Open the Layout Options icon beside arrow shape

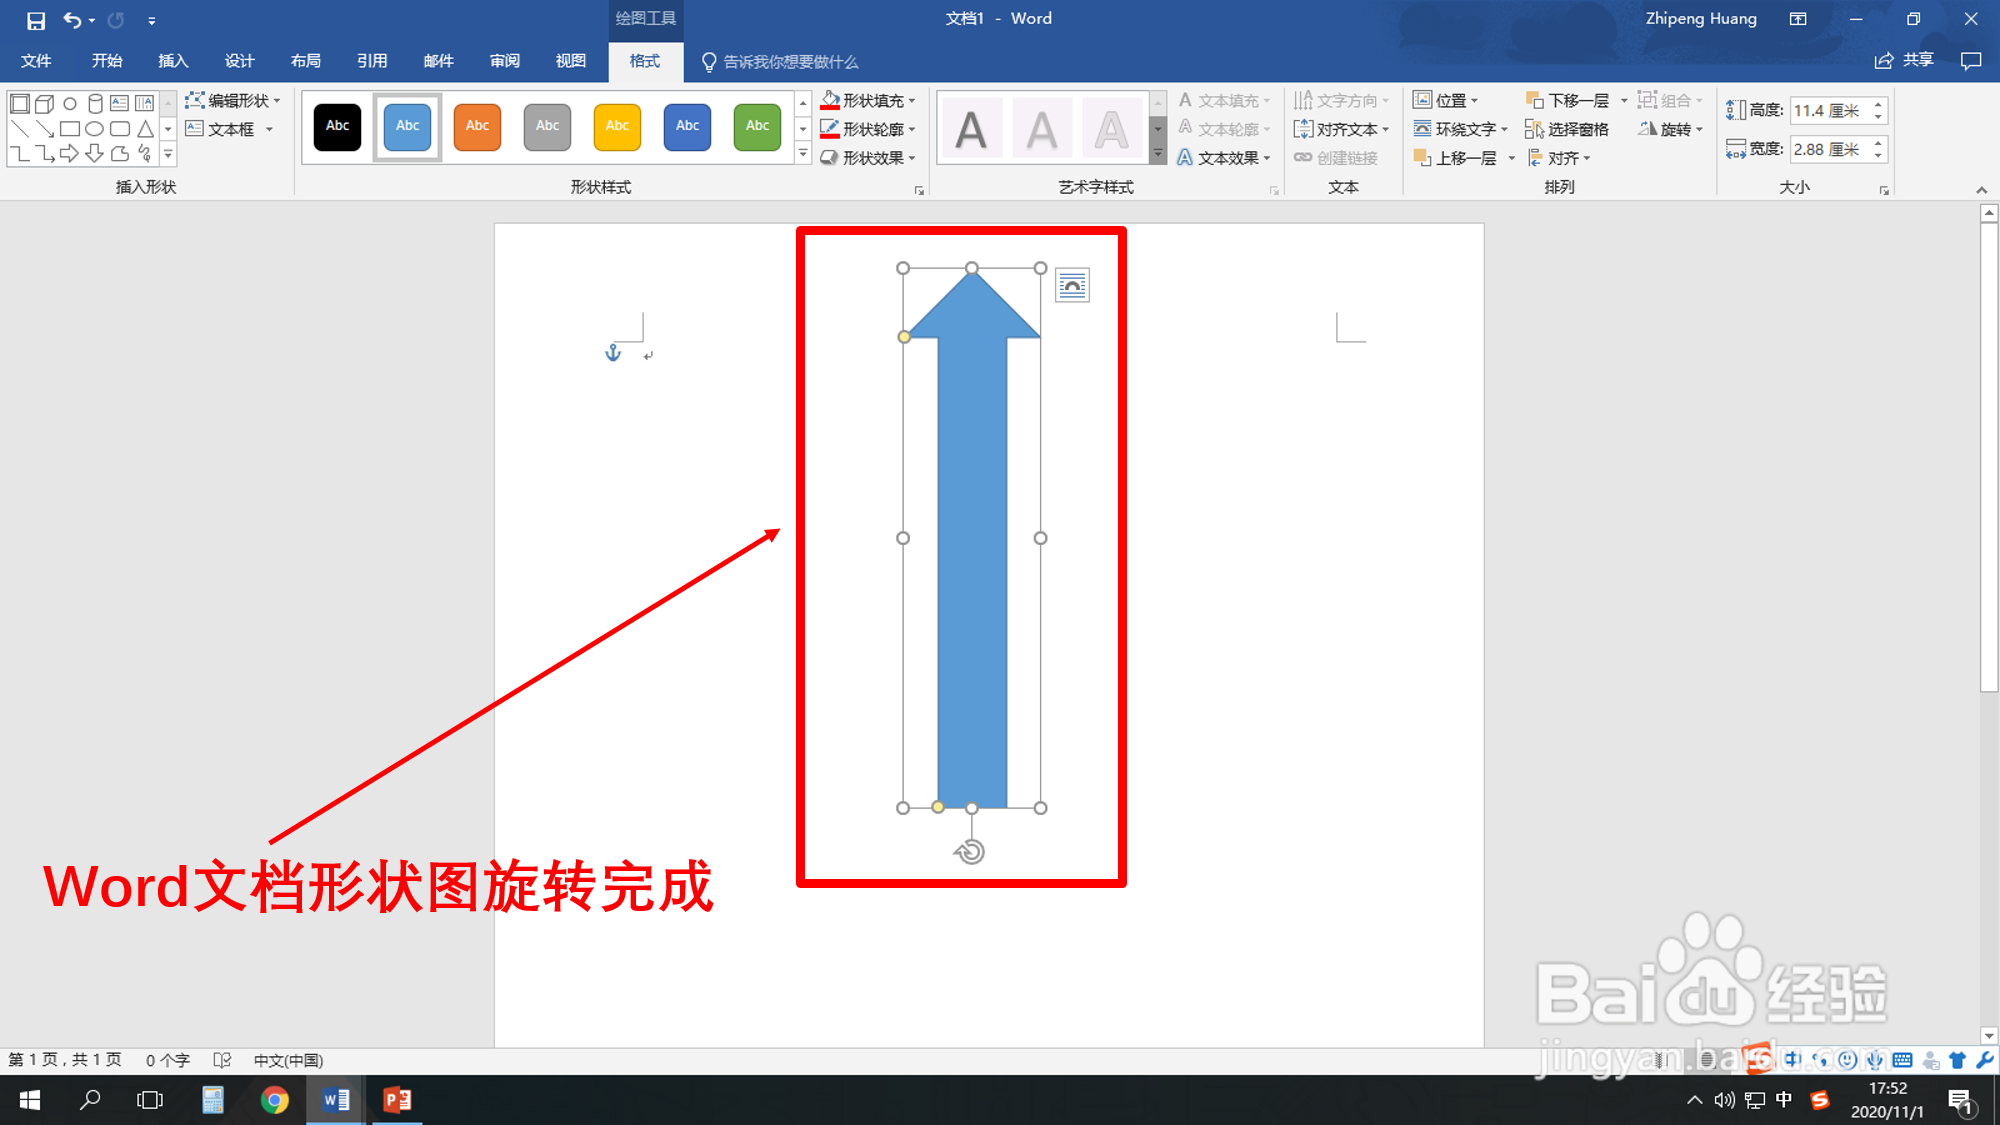tap(1072, 286)
